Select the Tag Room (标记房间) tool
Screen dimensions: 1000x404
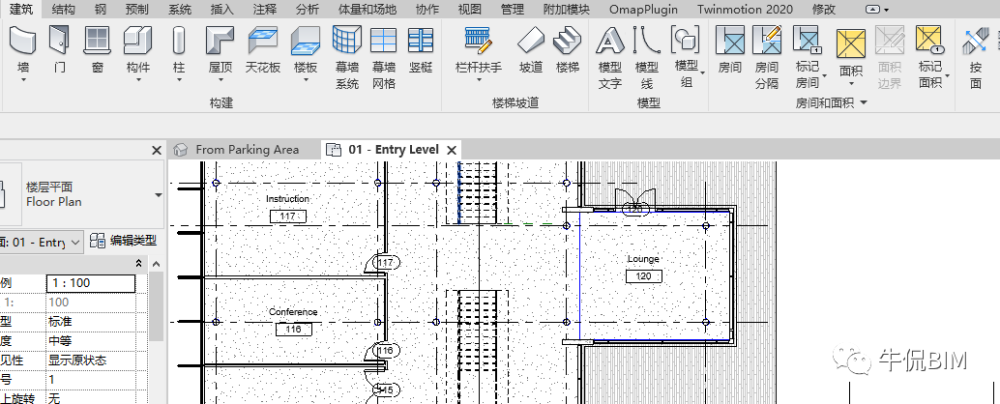(x=807, y=57)
